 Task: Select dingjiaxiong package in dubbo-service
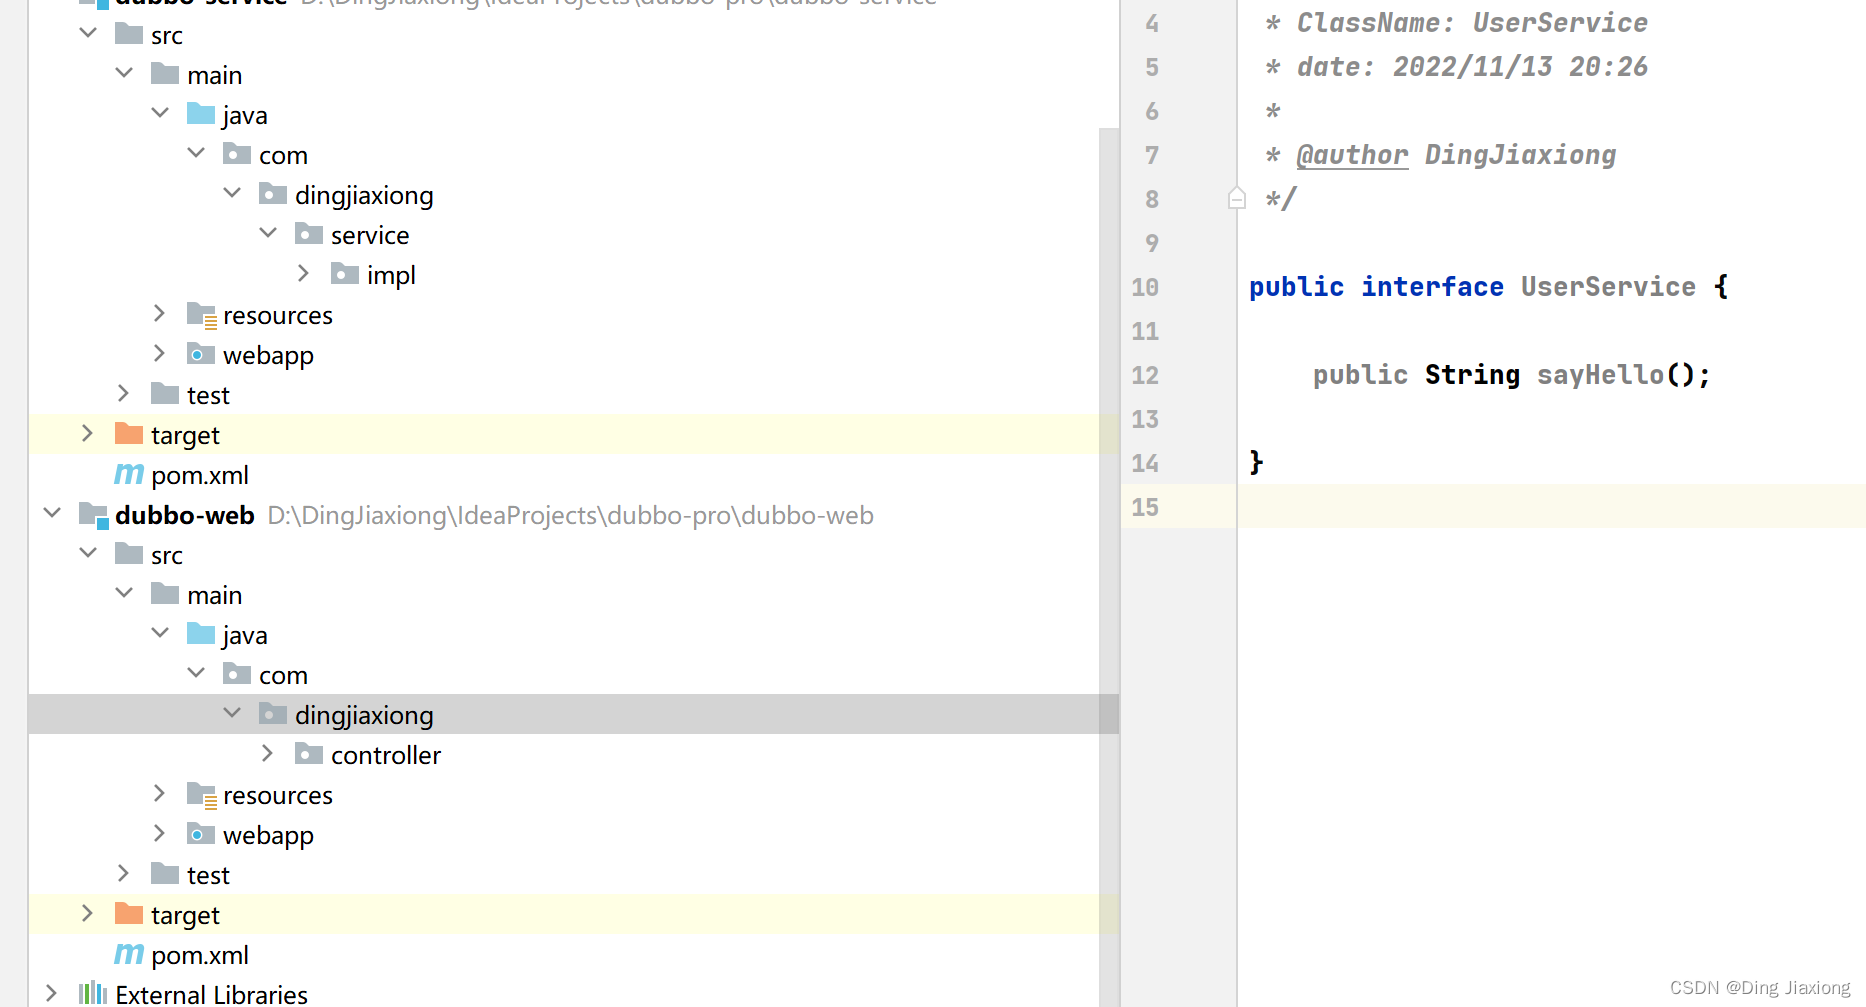click(364, 195)
